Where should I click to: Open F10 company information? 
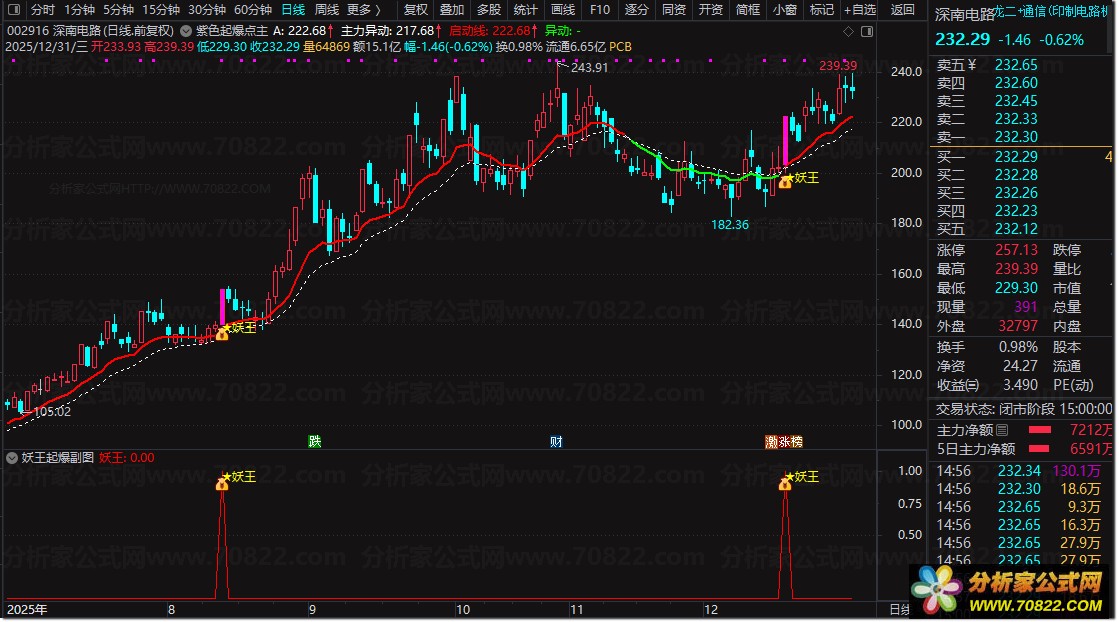coord(600,10)
